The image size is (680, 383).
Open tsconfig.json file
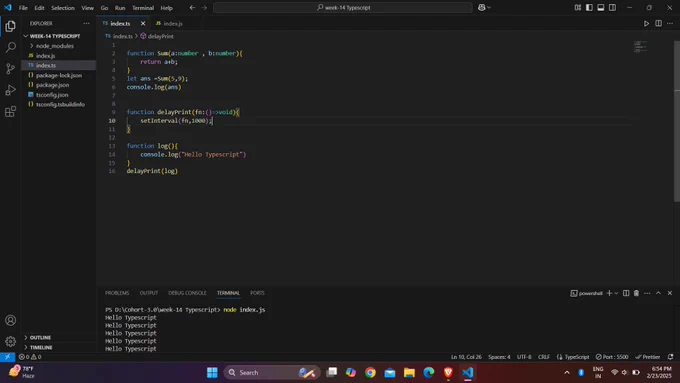pyautogui.click(x=52, y=95)
